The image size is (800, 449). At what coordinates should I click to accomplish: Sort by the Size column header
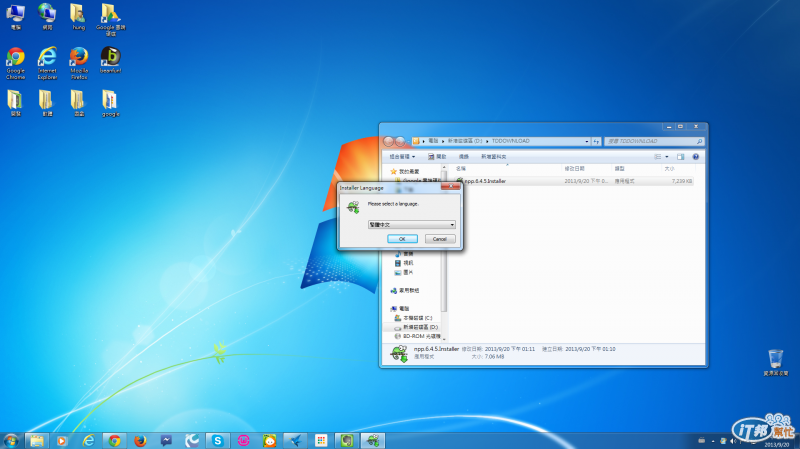coord(678,168)
